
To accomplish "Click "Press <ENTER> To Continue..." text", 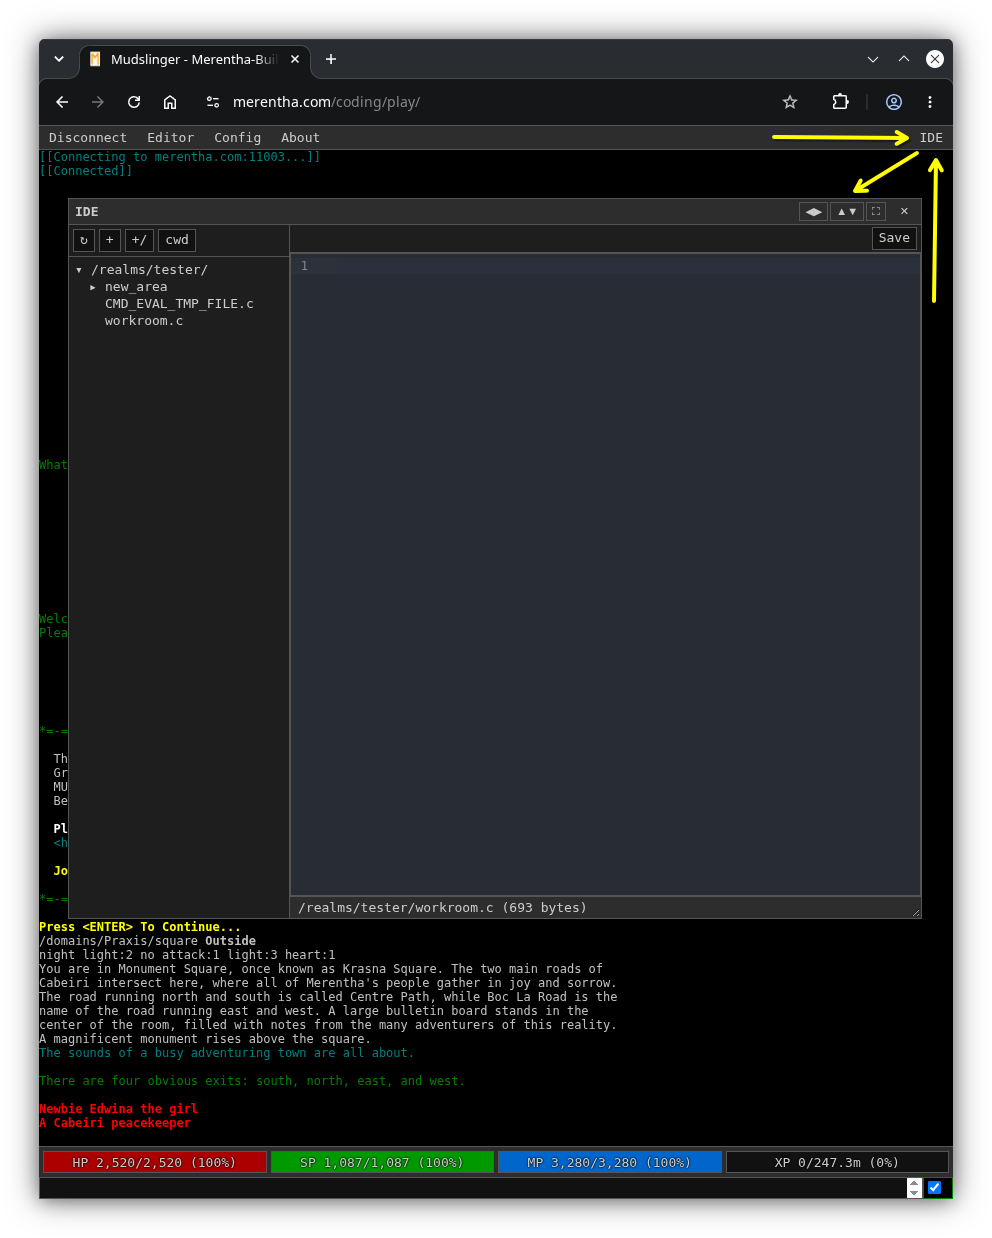I will coord(140,927).
